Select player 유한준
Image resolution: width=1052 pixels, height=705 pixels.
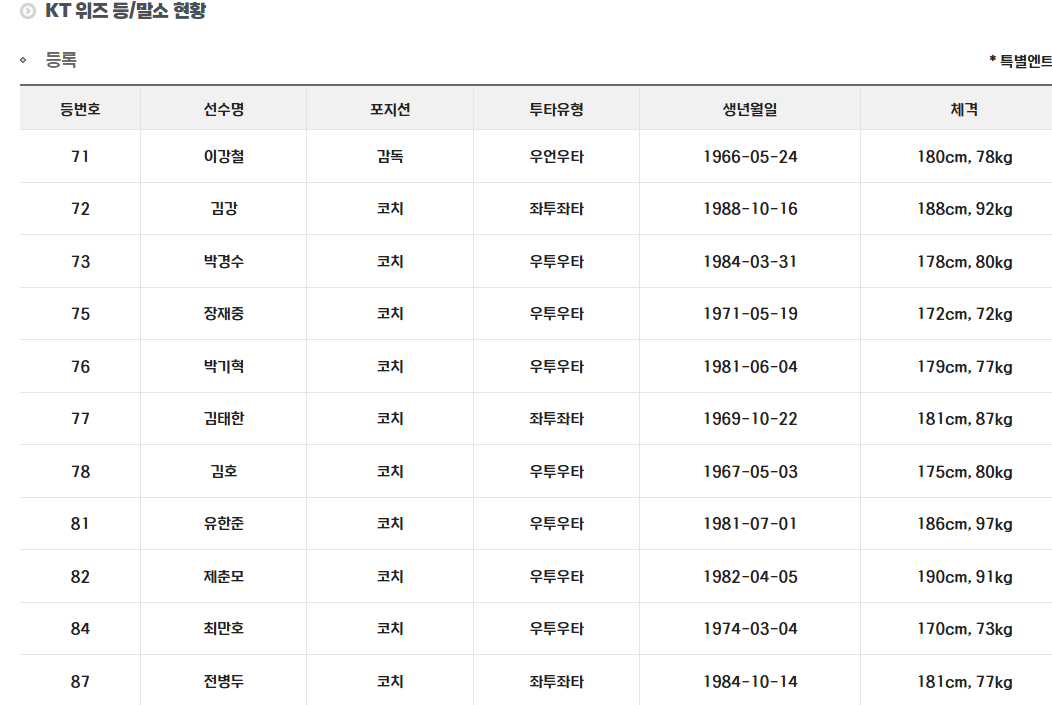click(x=223, y=524)
